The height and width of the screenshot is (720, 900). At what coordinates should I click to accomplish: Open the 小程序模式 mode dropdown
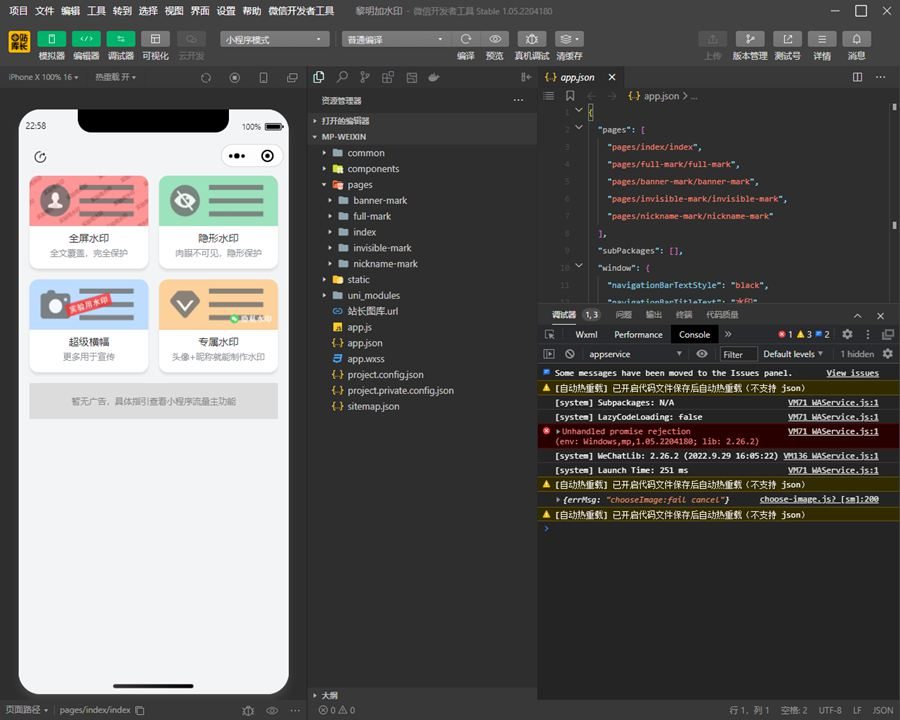pyautogui.click(x=275, y=40)
